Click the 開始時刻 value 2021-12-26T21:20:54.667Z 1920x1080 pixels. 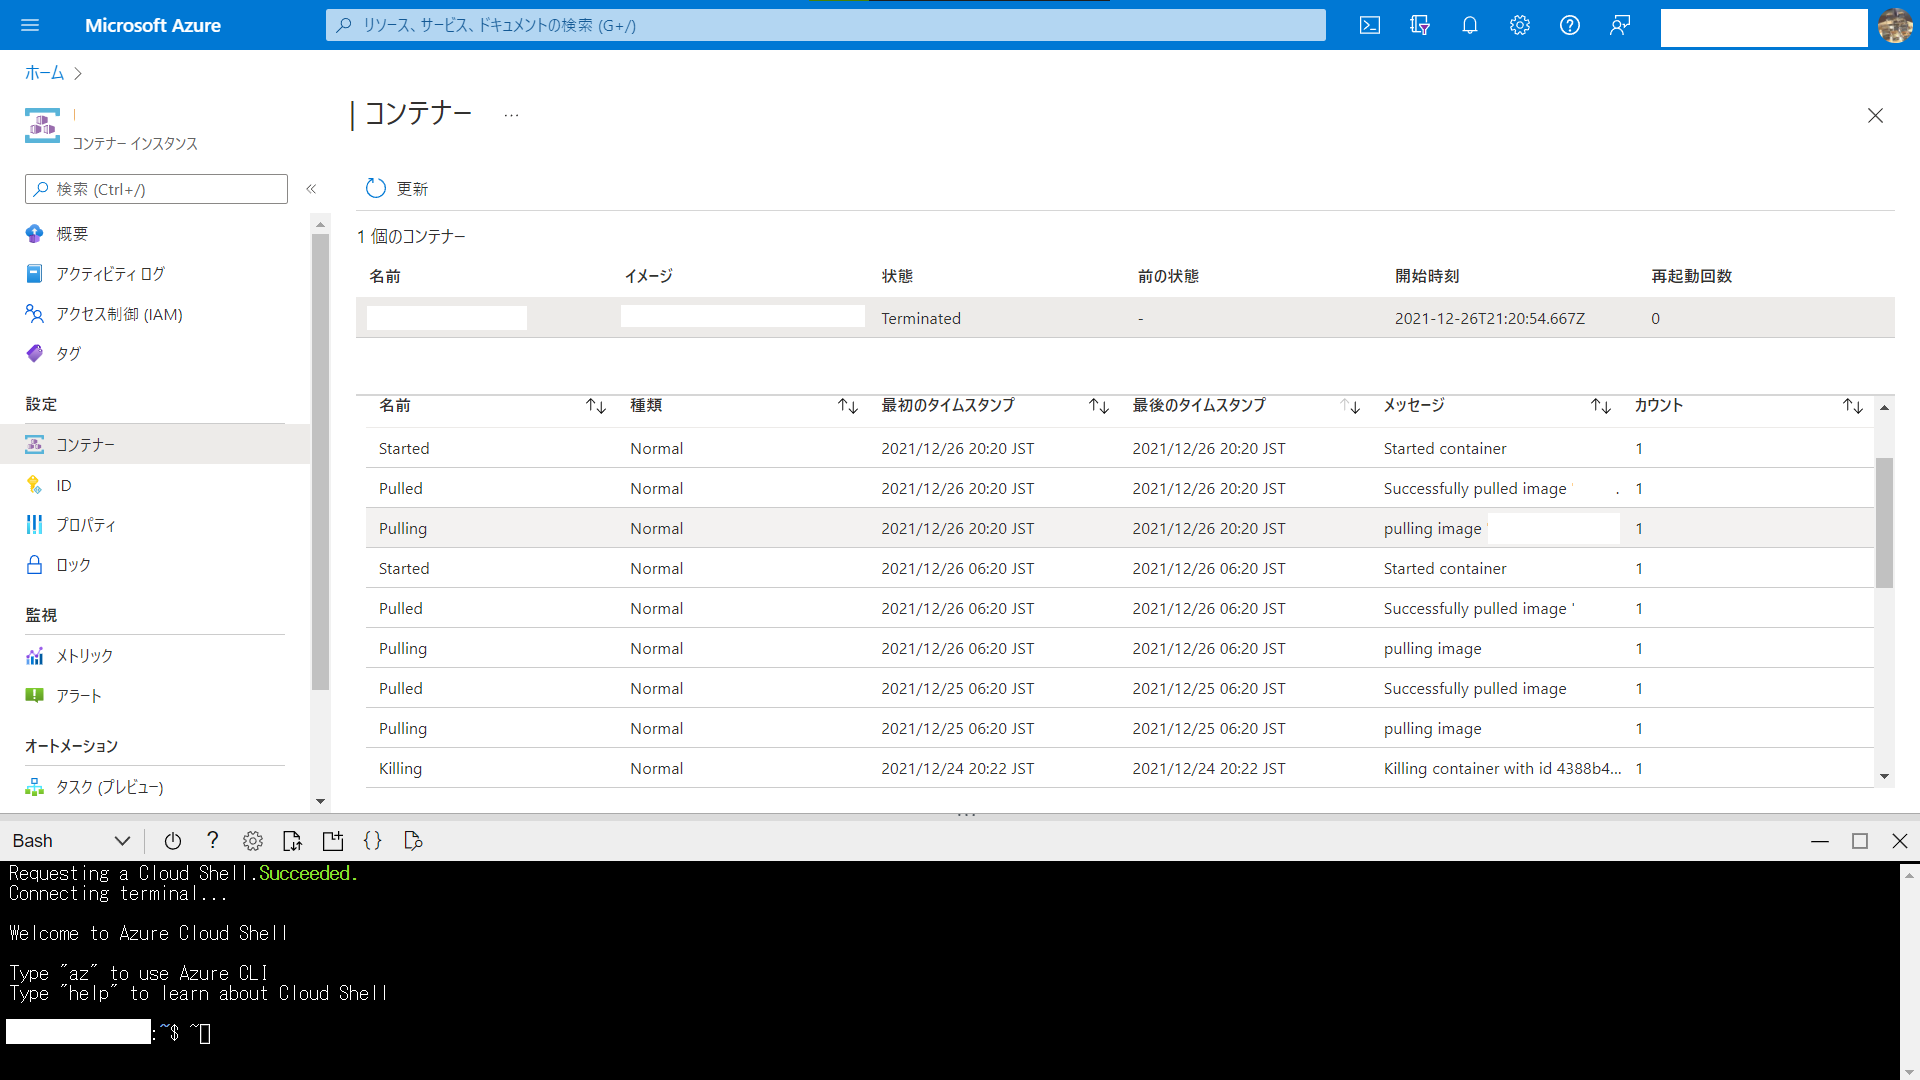1490,318
